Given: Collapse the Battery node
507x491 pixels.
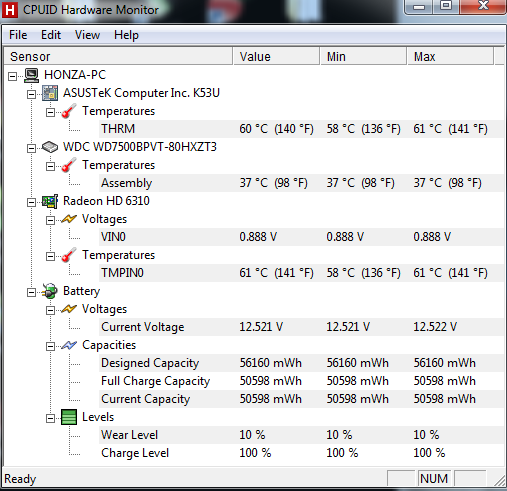Looking at the screenshot, I should click(x=31, y=292).
